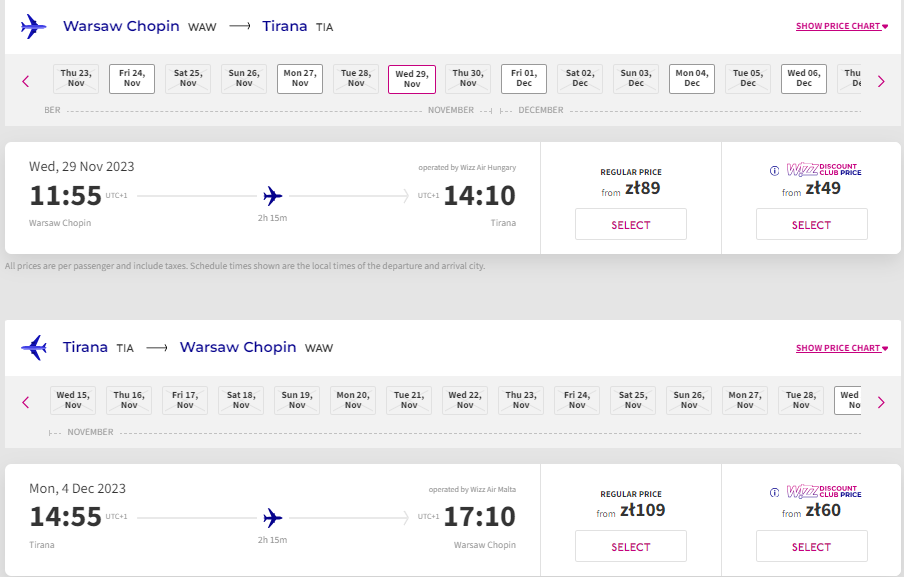This screenshot has width=904, height=577.
Task: Click info icon beside return Wizz Discount Club price
Action: [774, 492]
